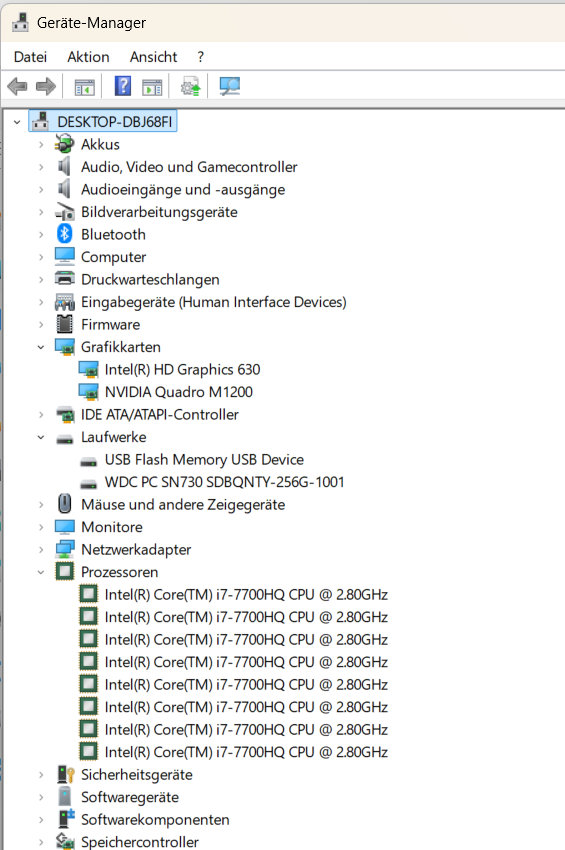Select the Bildverarbeitungsgeräte label
Image resolution: width=565 pixels, height=850 pixels.
click(x=159, y=212)
